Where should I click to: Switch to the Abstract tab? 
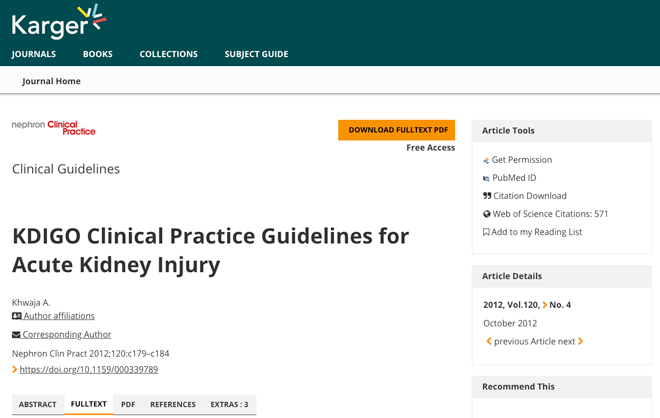(x=37, y=404)
